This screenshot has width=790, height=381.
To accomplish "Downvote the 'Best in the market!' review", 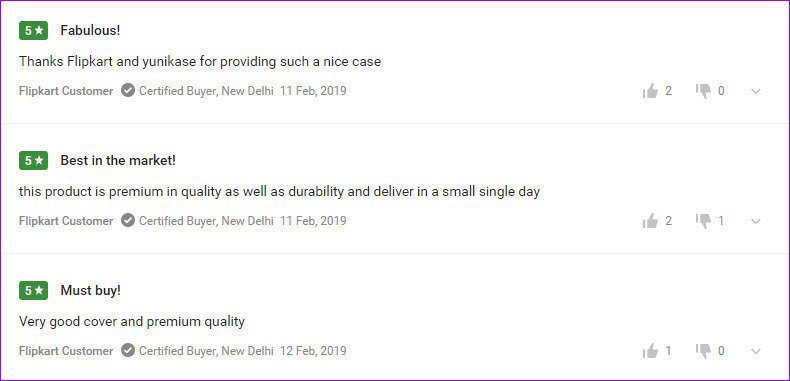I will (x=703, y=221).
